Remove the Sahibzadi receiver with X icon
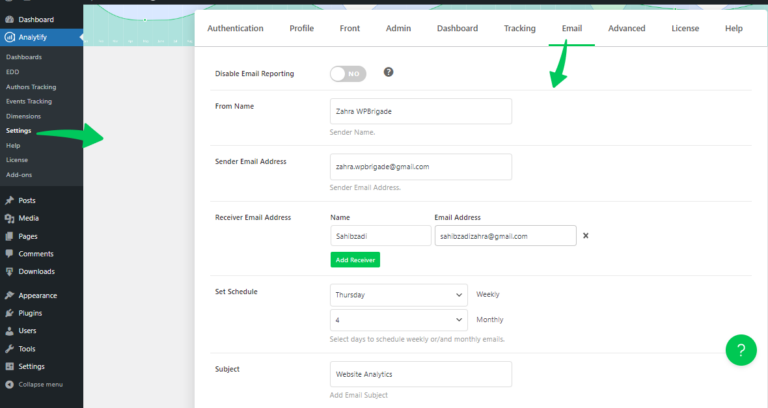Screen dimensions: 768x408 tap(586, 236)
